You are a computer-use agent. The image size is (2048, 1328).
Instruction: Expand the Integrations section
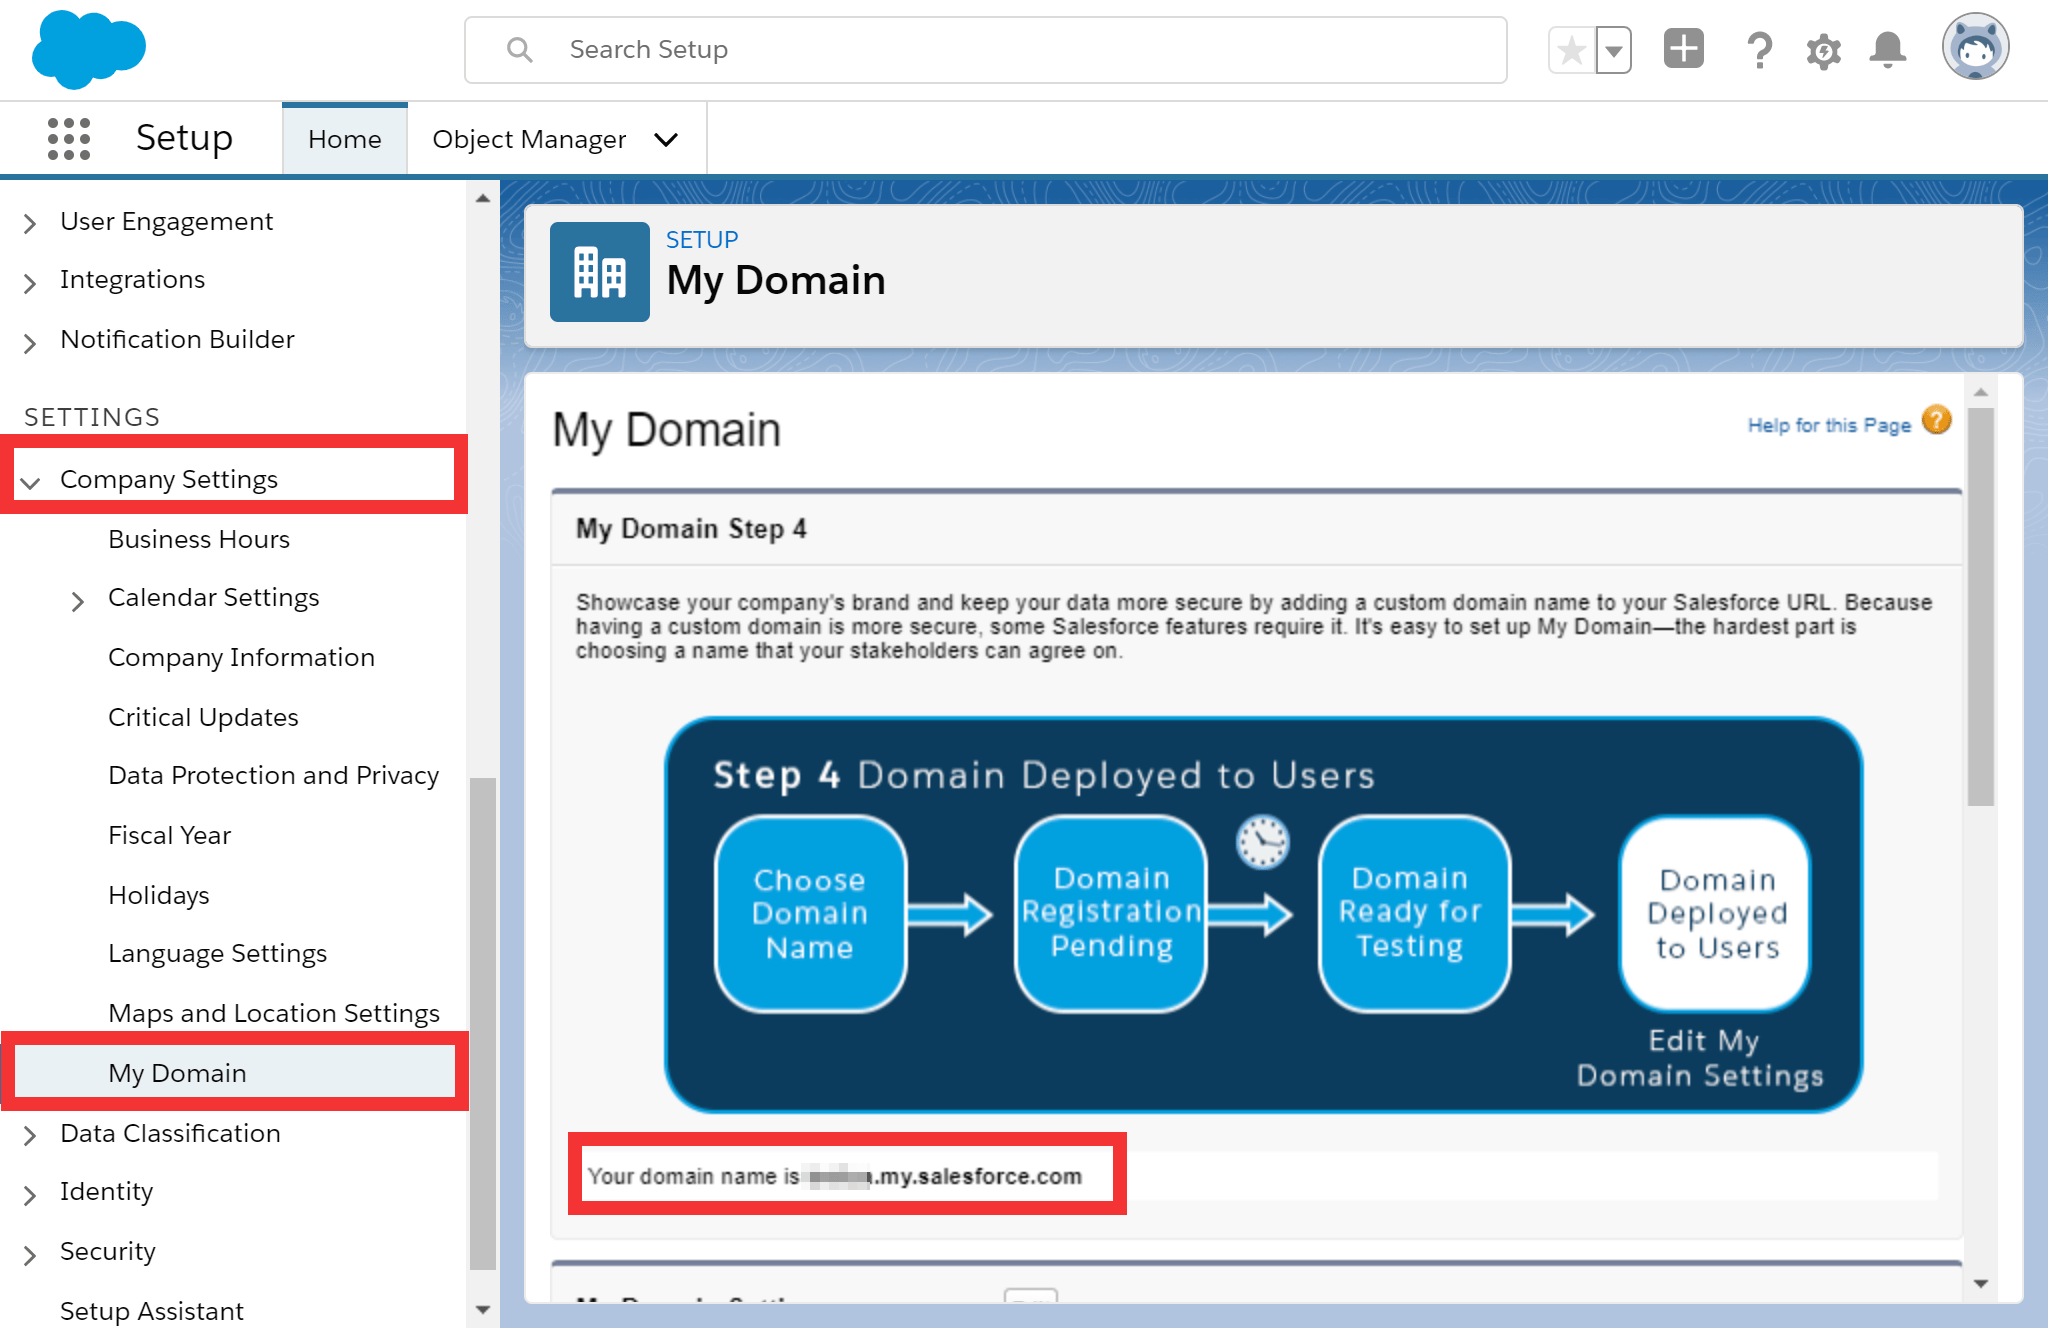(30, 283)
